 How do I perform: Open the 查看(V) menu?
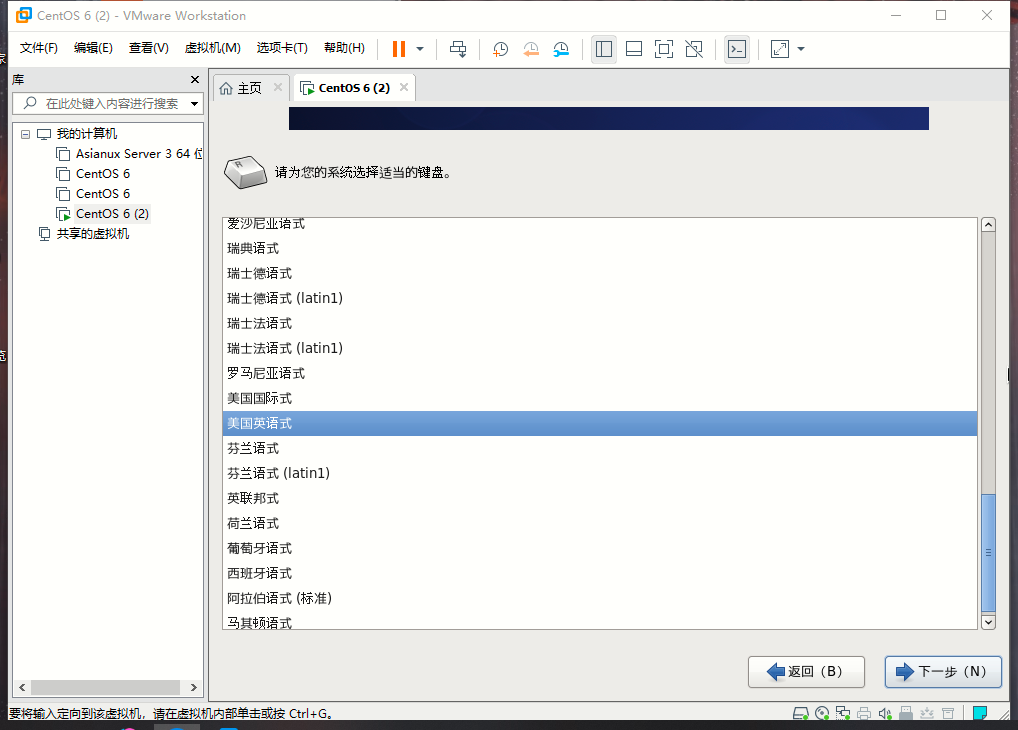pos(149,48)
